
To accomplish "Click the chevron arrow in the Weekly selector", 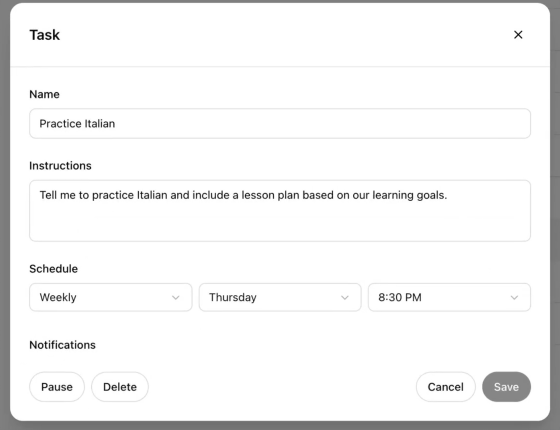I will (175, 298).
